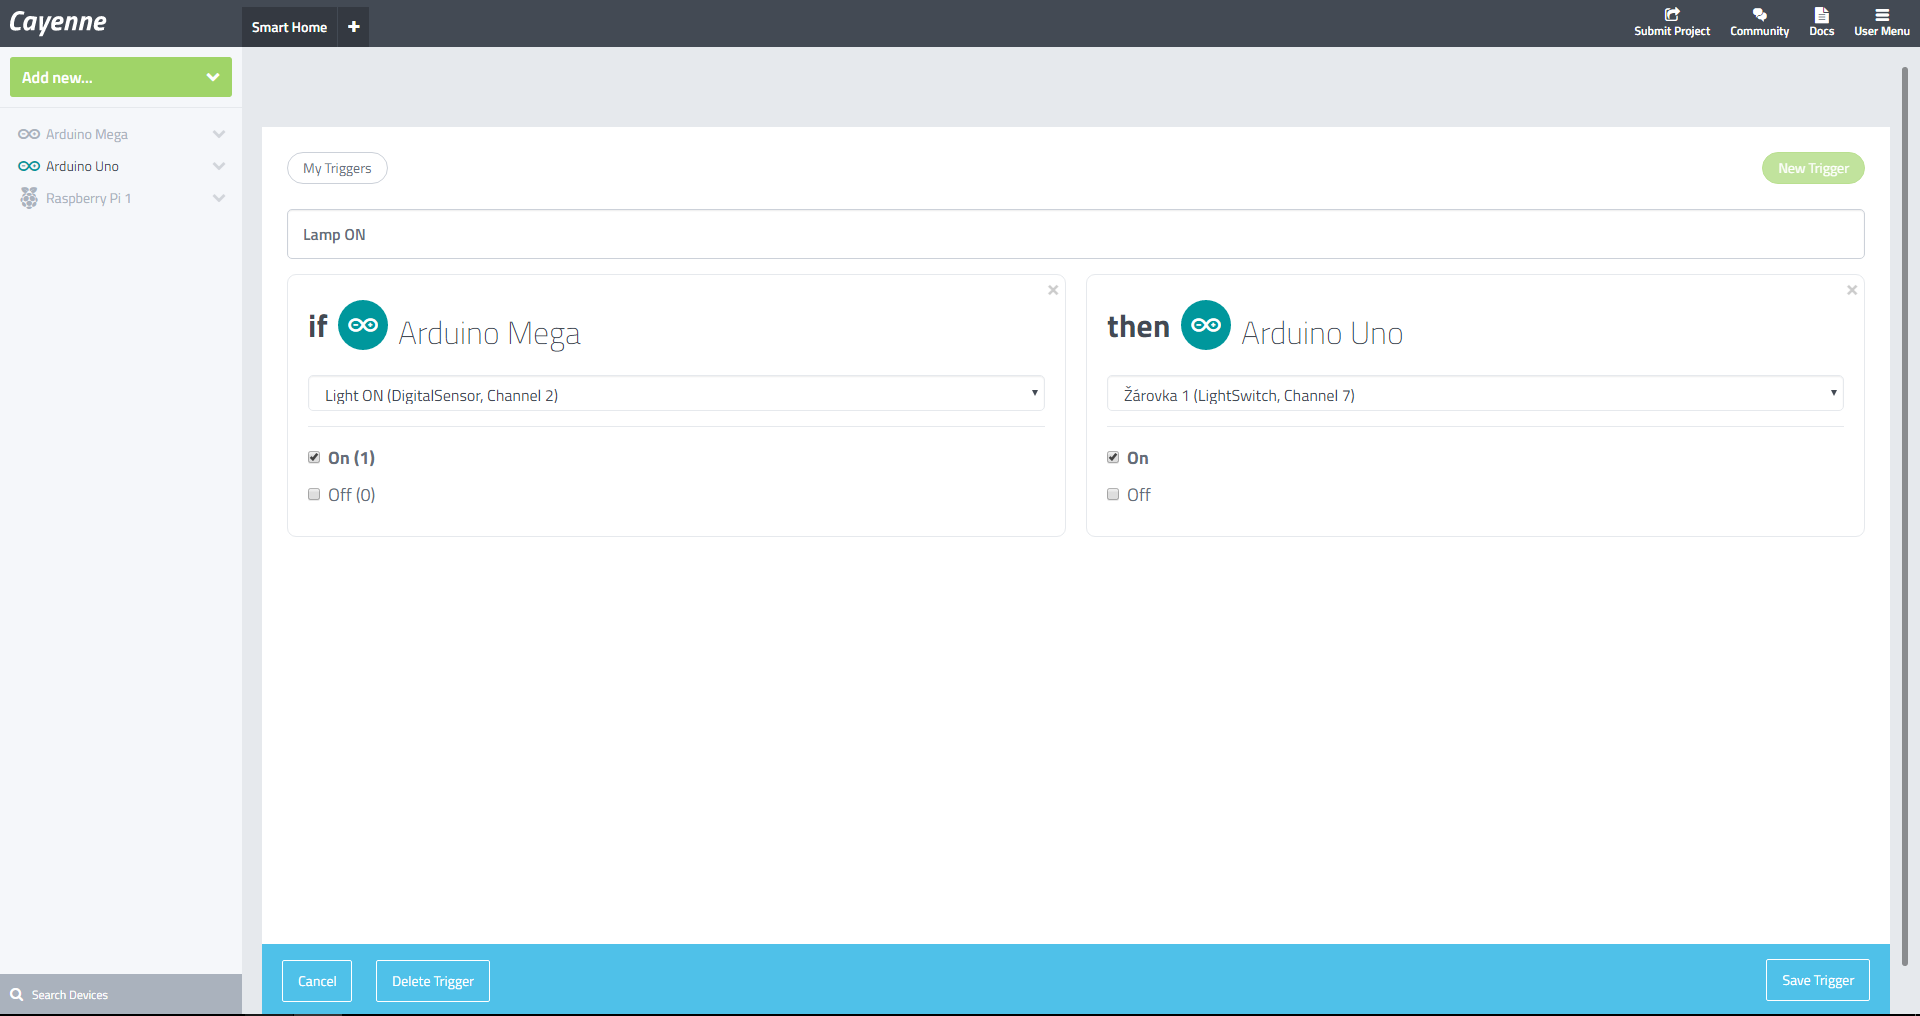Add a new project with plus icon
This screenshot has height=1016, width=1920.
pyautogui.click(x=354, y=27)
